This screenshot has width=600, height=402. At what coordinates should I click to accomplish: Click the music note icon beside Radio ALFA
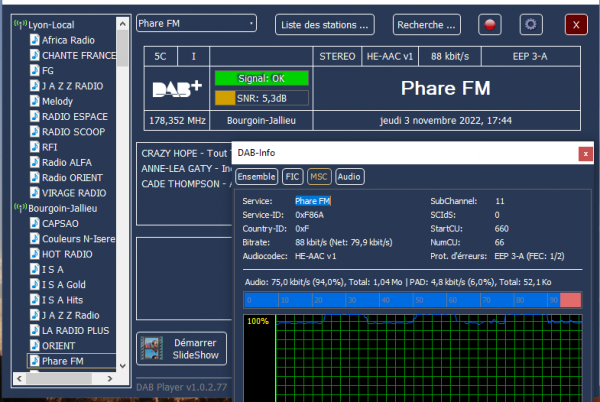pyautogui.click(x=35, y=162)
